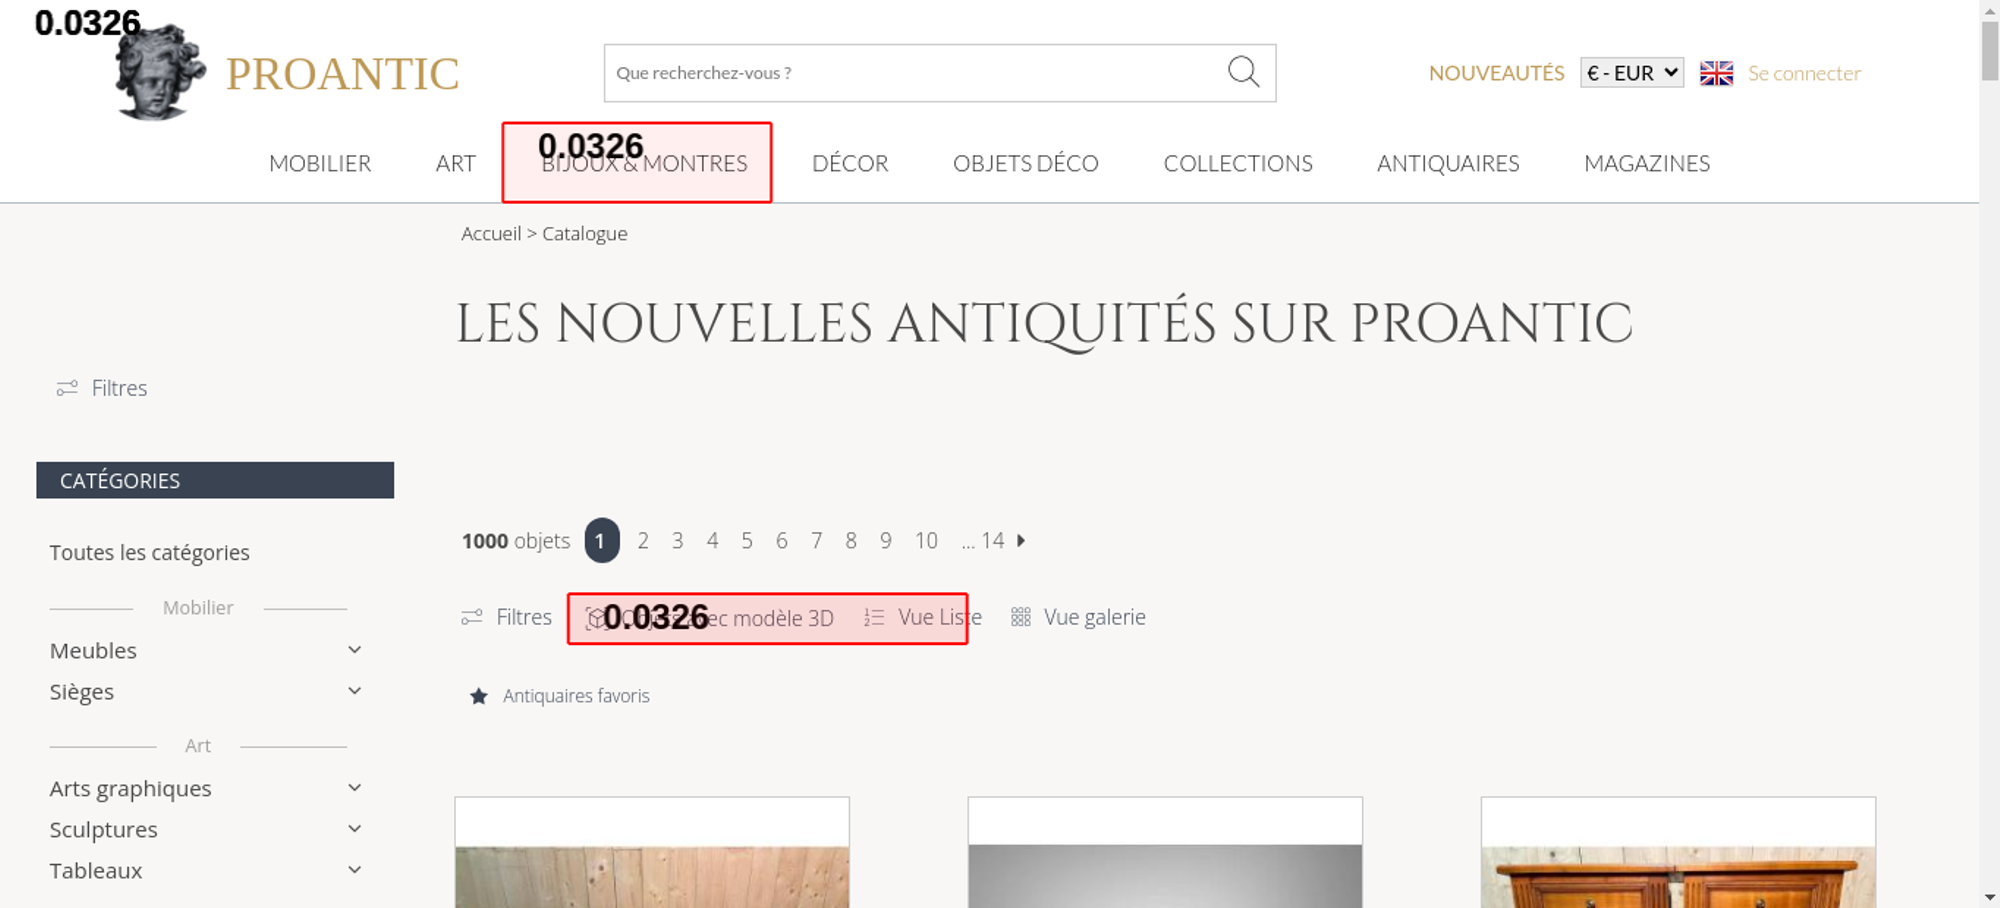Jump to last page 14
Image resolution: width=2000 pixels, height=908 pixels.
(992, 541)
